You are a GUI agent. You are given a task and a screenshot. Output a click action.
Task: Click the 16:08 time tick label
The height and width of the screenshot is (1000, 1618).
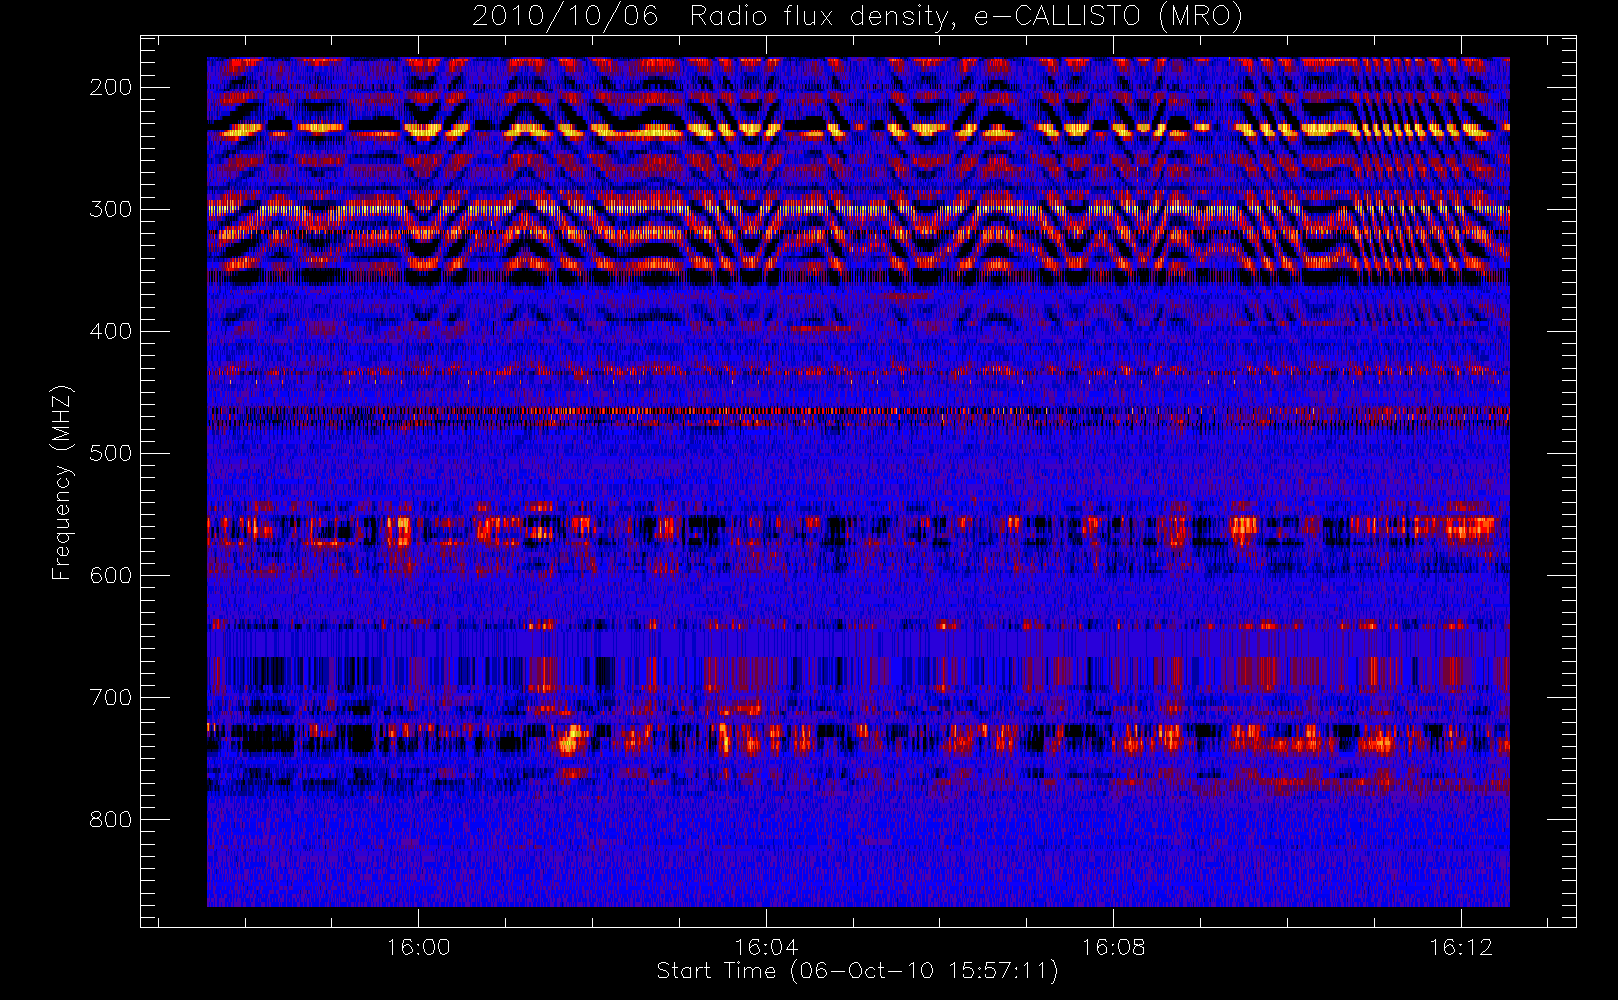pos(1113,947)
